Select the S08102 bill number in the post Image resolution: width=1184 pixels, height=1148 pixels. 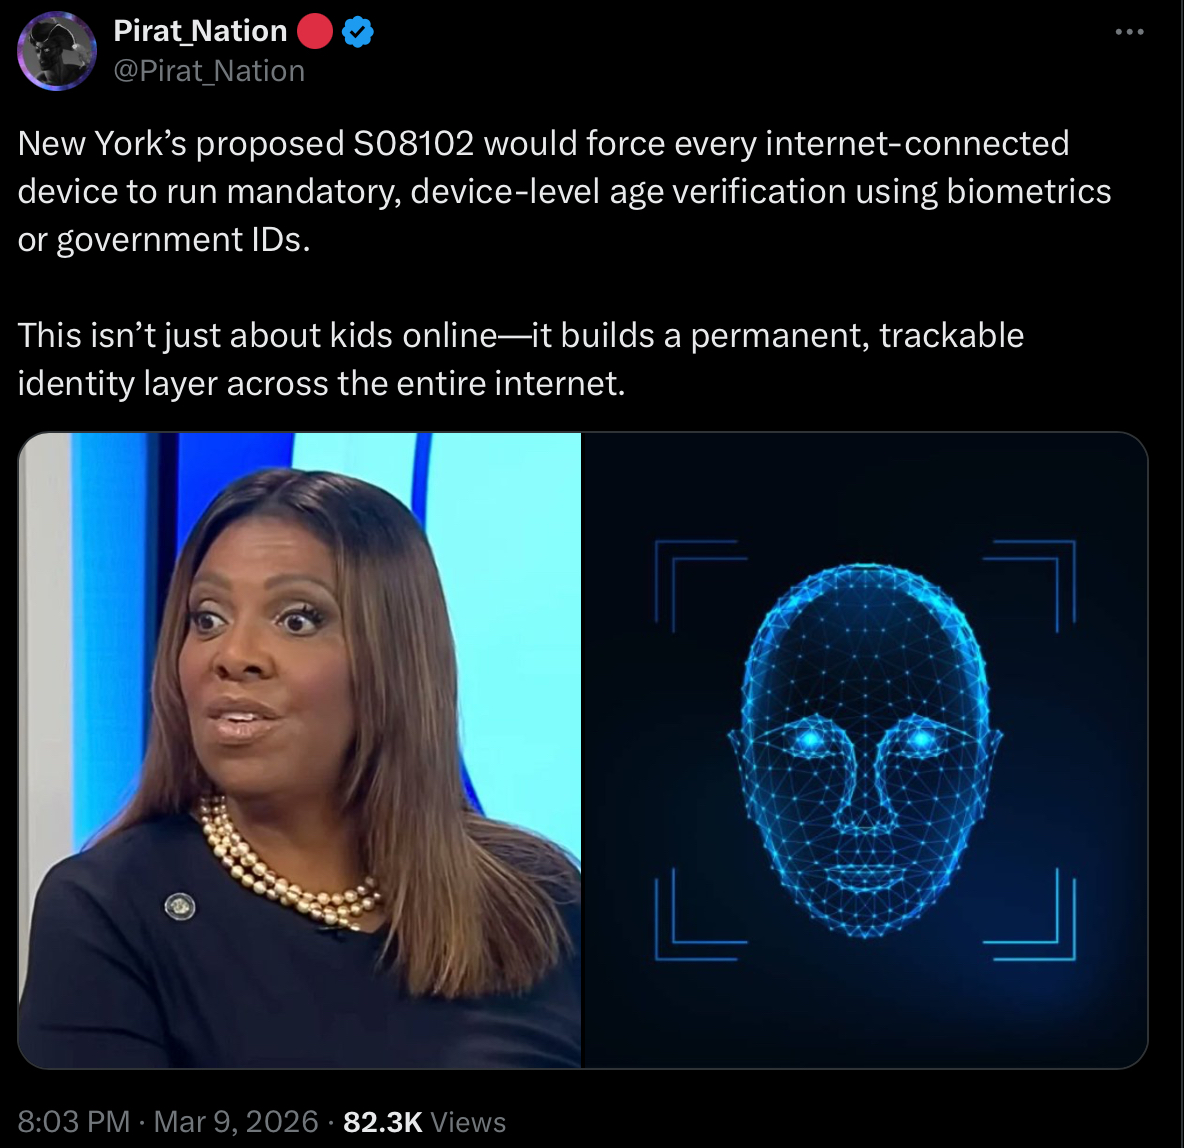[x=414, y=144]
